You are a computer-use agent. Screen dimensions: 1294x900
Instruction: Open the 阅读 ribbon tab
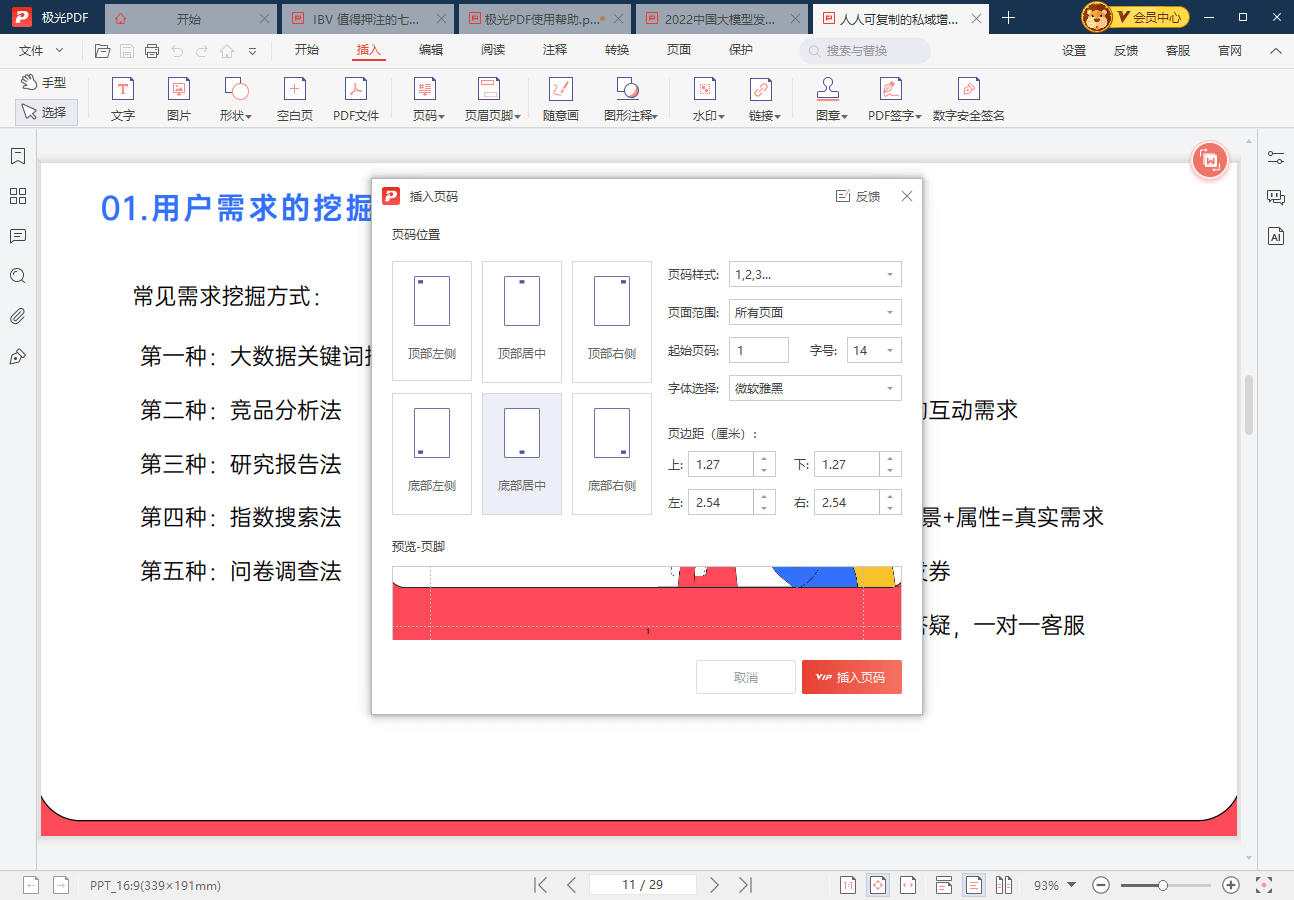click(493, 50)
